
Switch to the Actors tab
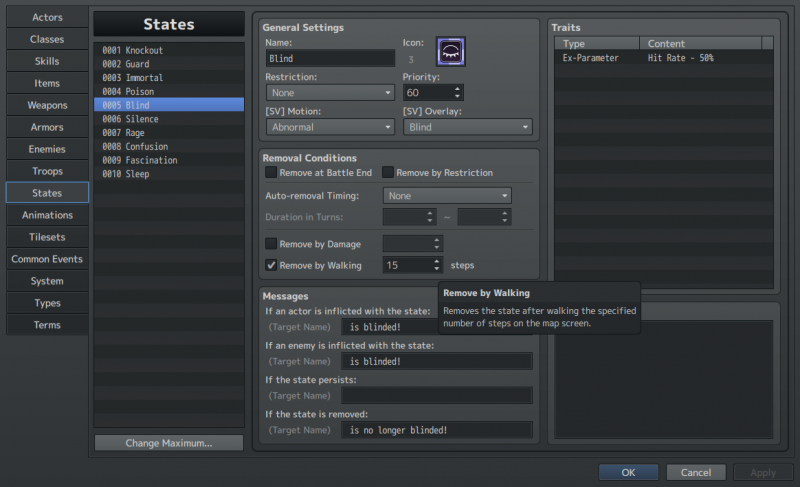click(x=47, y=17)
